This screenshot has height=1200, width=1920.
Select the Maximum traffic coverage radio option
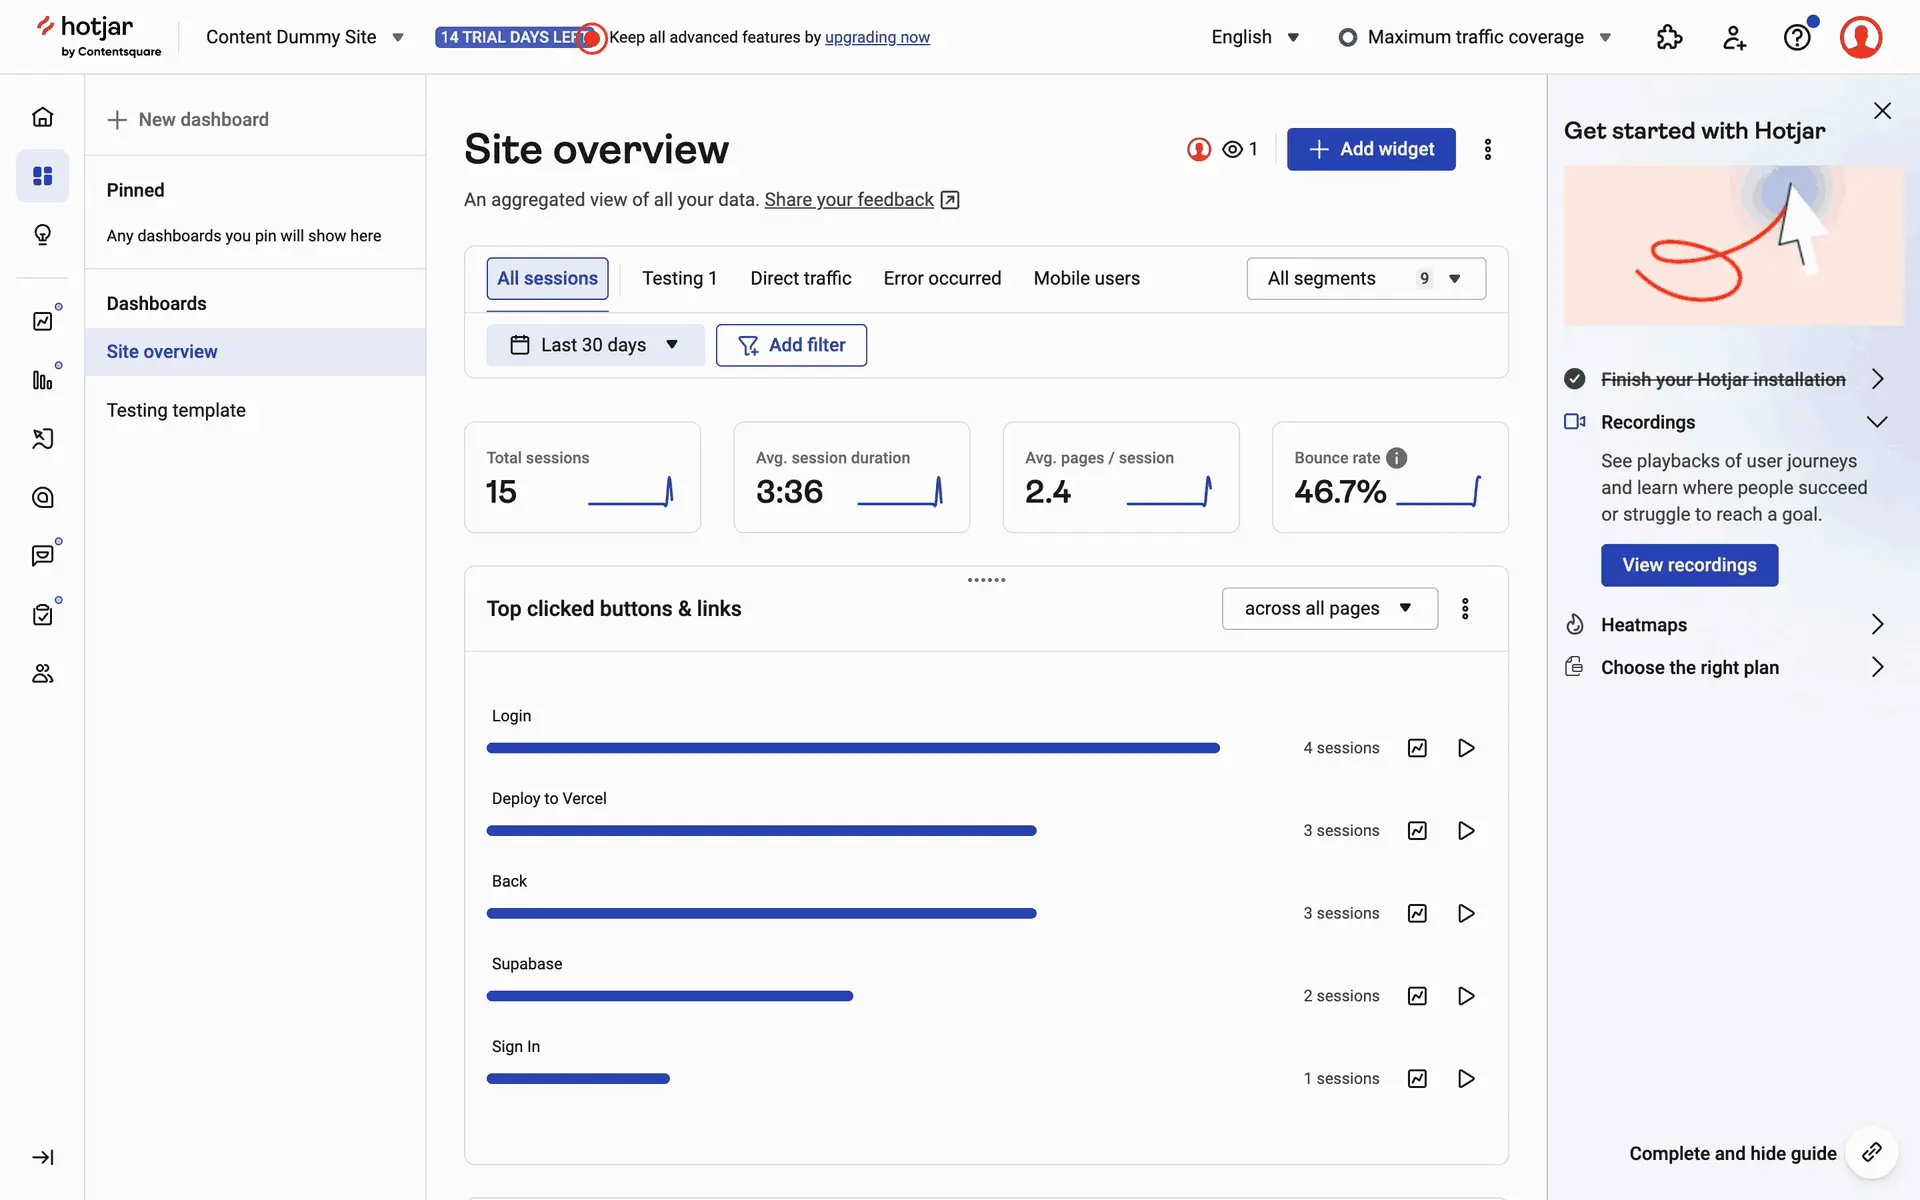click(1348, 37)
